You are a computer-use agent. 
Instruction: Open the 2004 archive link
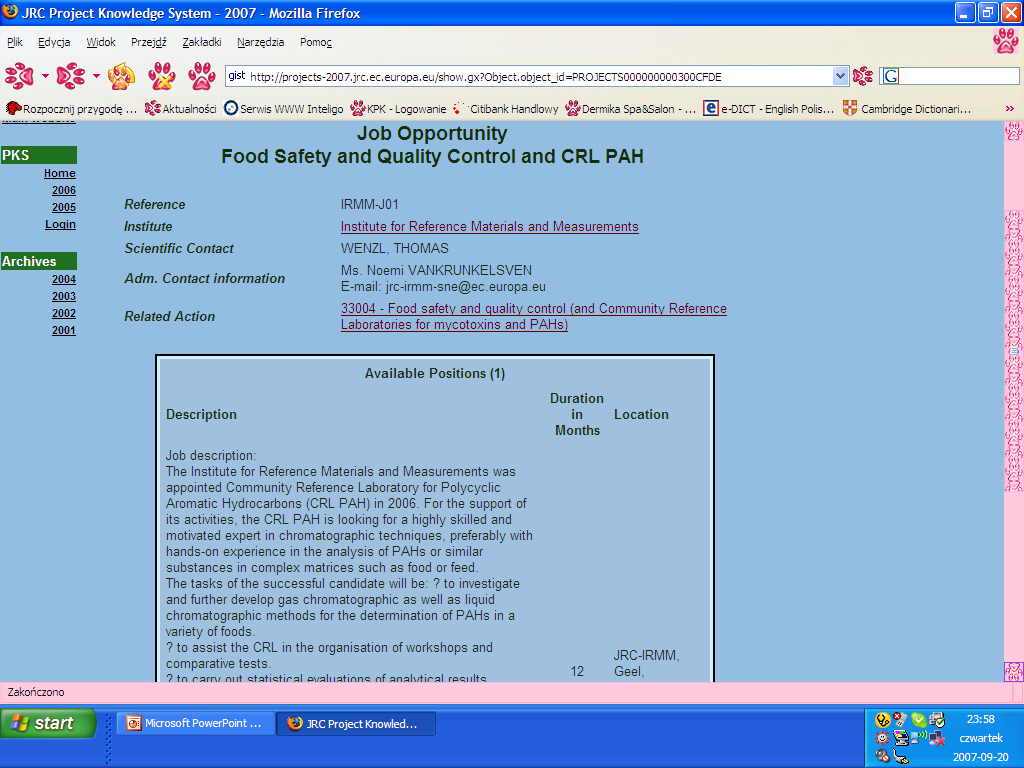(64, 279)
